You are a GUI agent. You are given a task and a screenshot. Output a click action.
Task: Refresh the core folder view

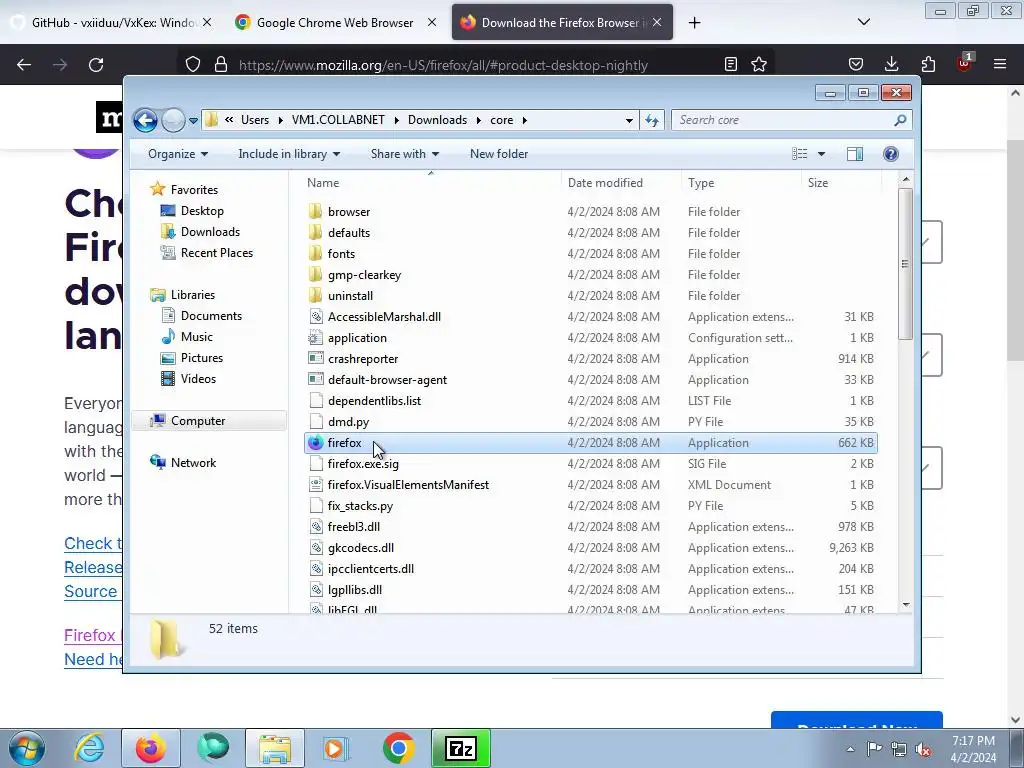pyautogui.click(x=652, y=120)
